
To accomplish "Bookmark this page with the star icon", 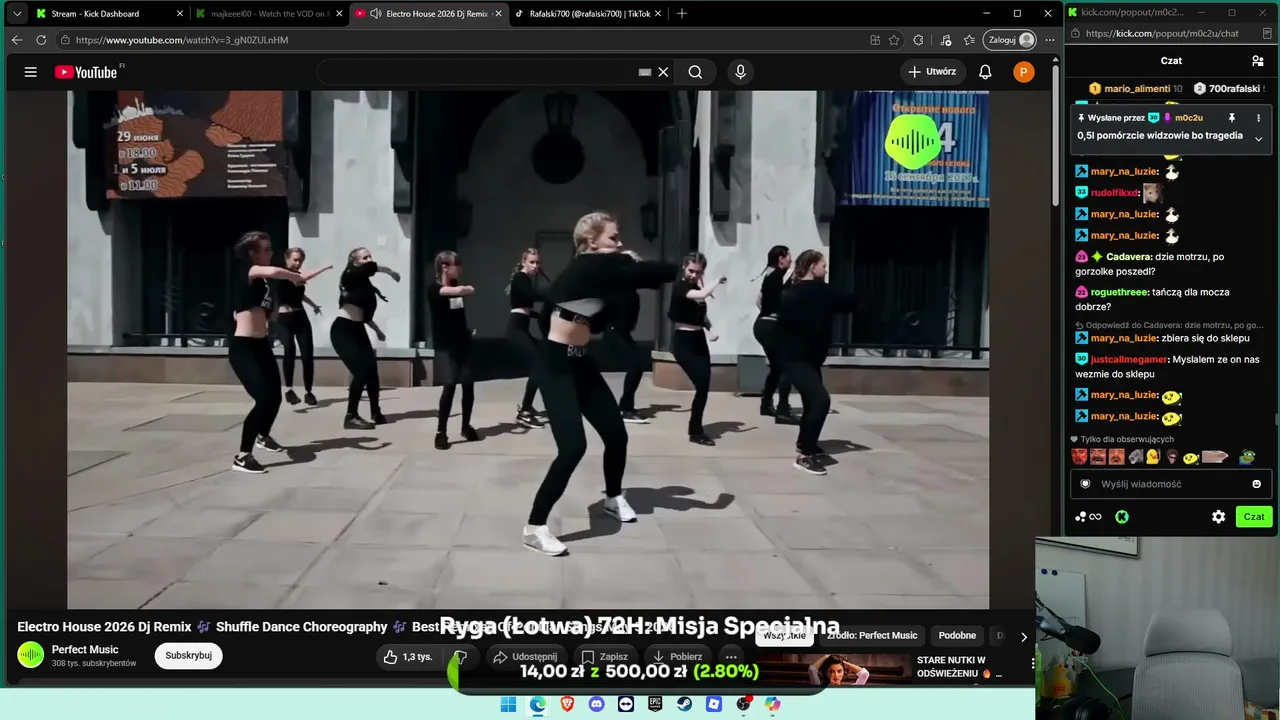I will pyautogui.click(x=894, y=40).
